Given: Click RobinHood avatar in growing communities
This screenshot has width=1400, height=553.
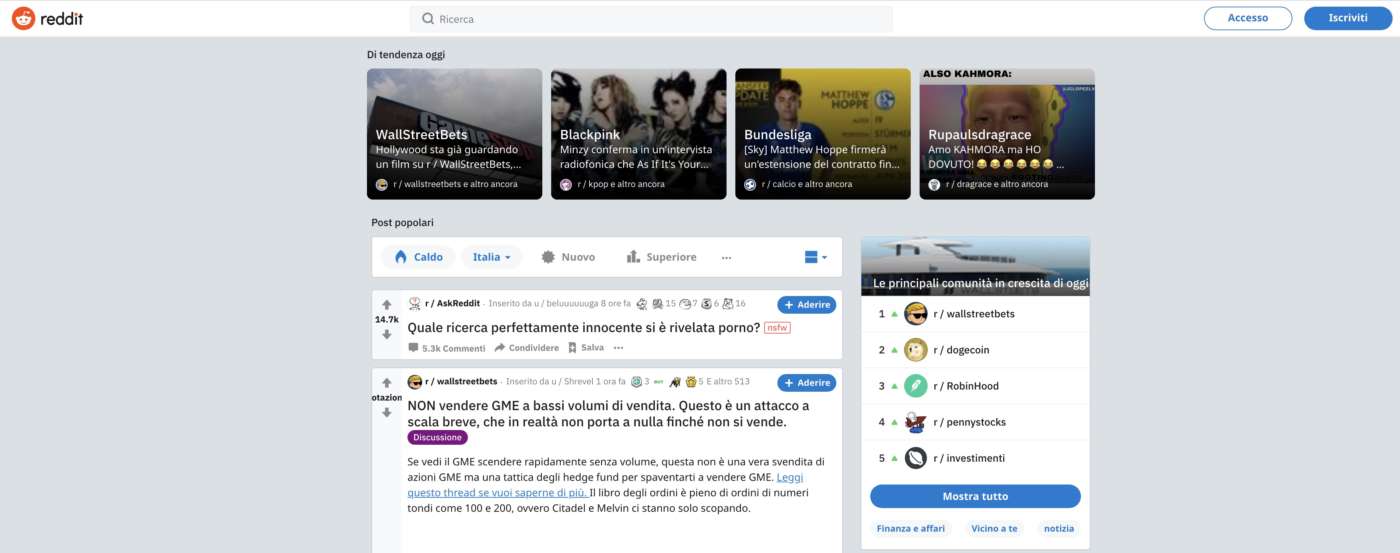Looking at the screenshot, I should 916,386.
